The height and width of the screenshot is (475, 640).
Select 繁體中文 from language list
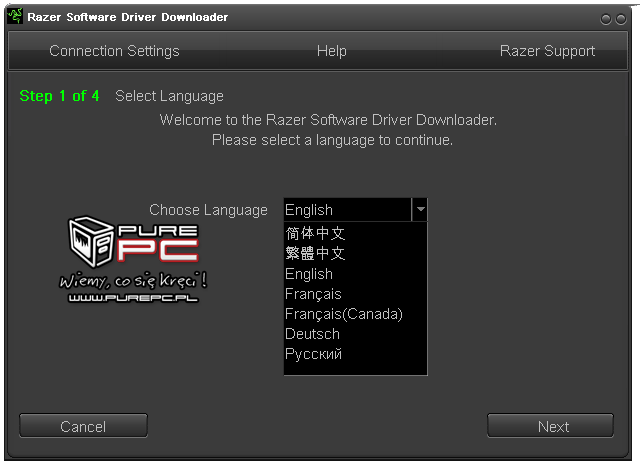coord(355,253)
